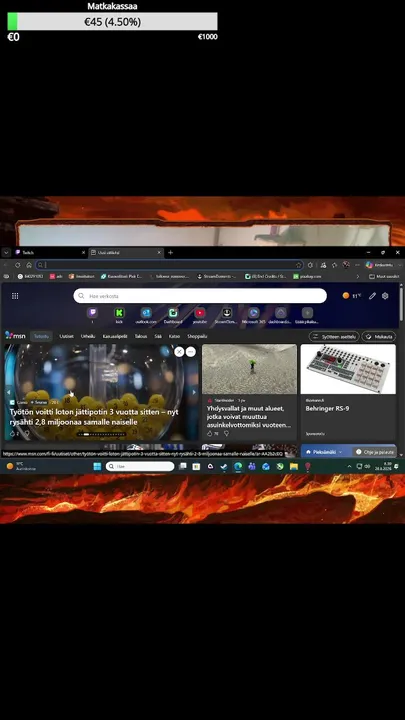This screenshot has height=720, width=405.
Task: Click the Matkakassaa €45 donation progress bar
Action: coord(112,22)
